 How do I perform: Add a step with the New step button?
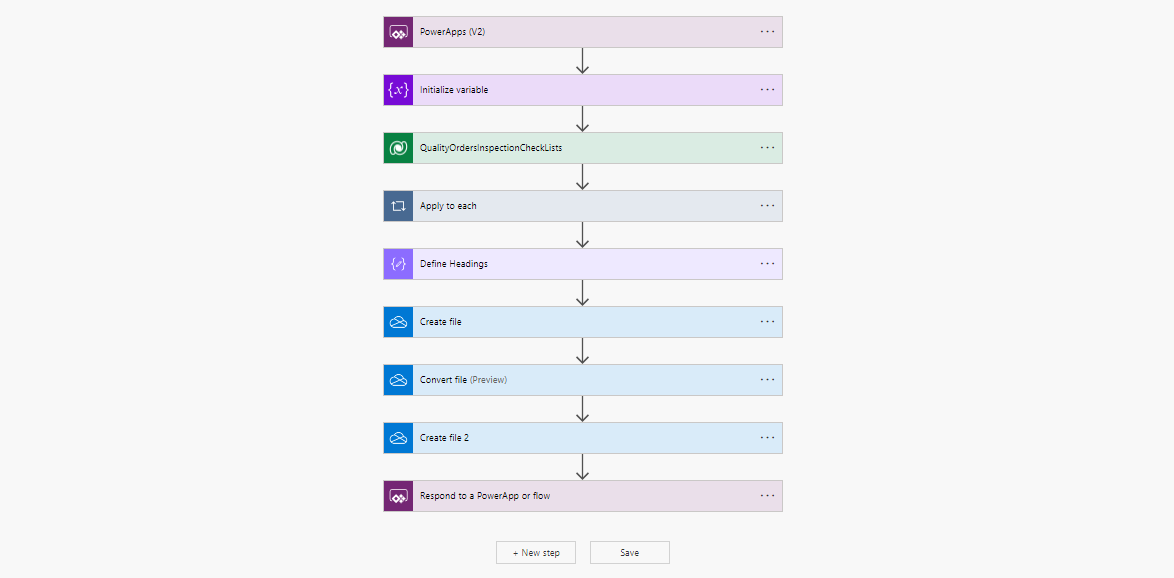(536, 553)
